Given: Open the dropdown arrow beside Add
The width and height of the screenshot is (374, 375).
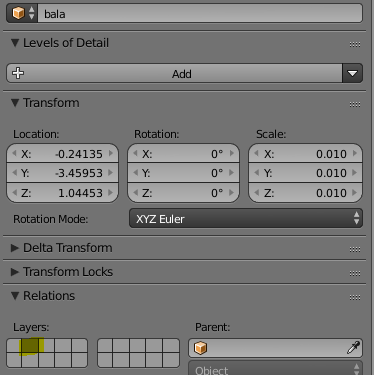Looking at the screenshot, I should [x=352, y=73].
